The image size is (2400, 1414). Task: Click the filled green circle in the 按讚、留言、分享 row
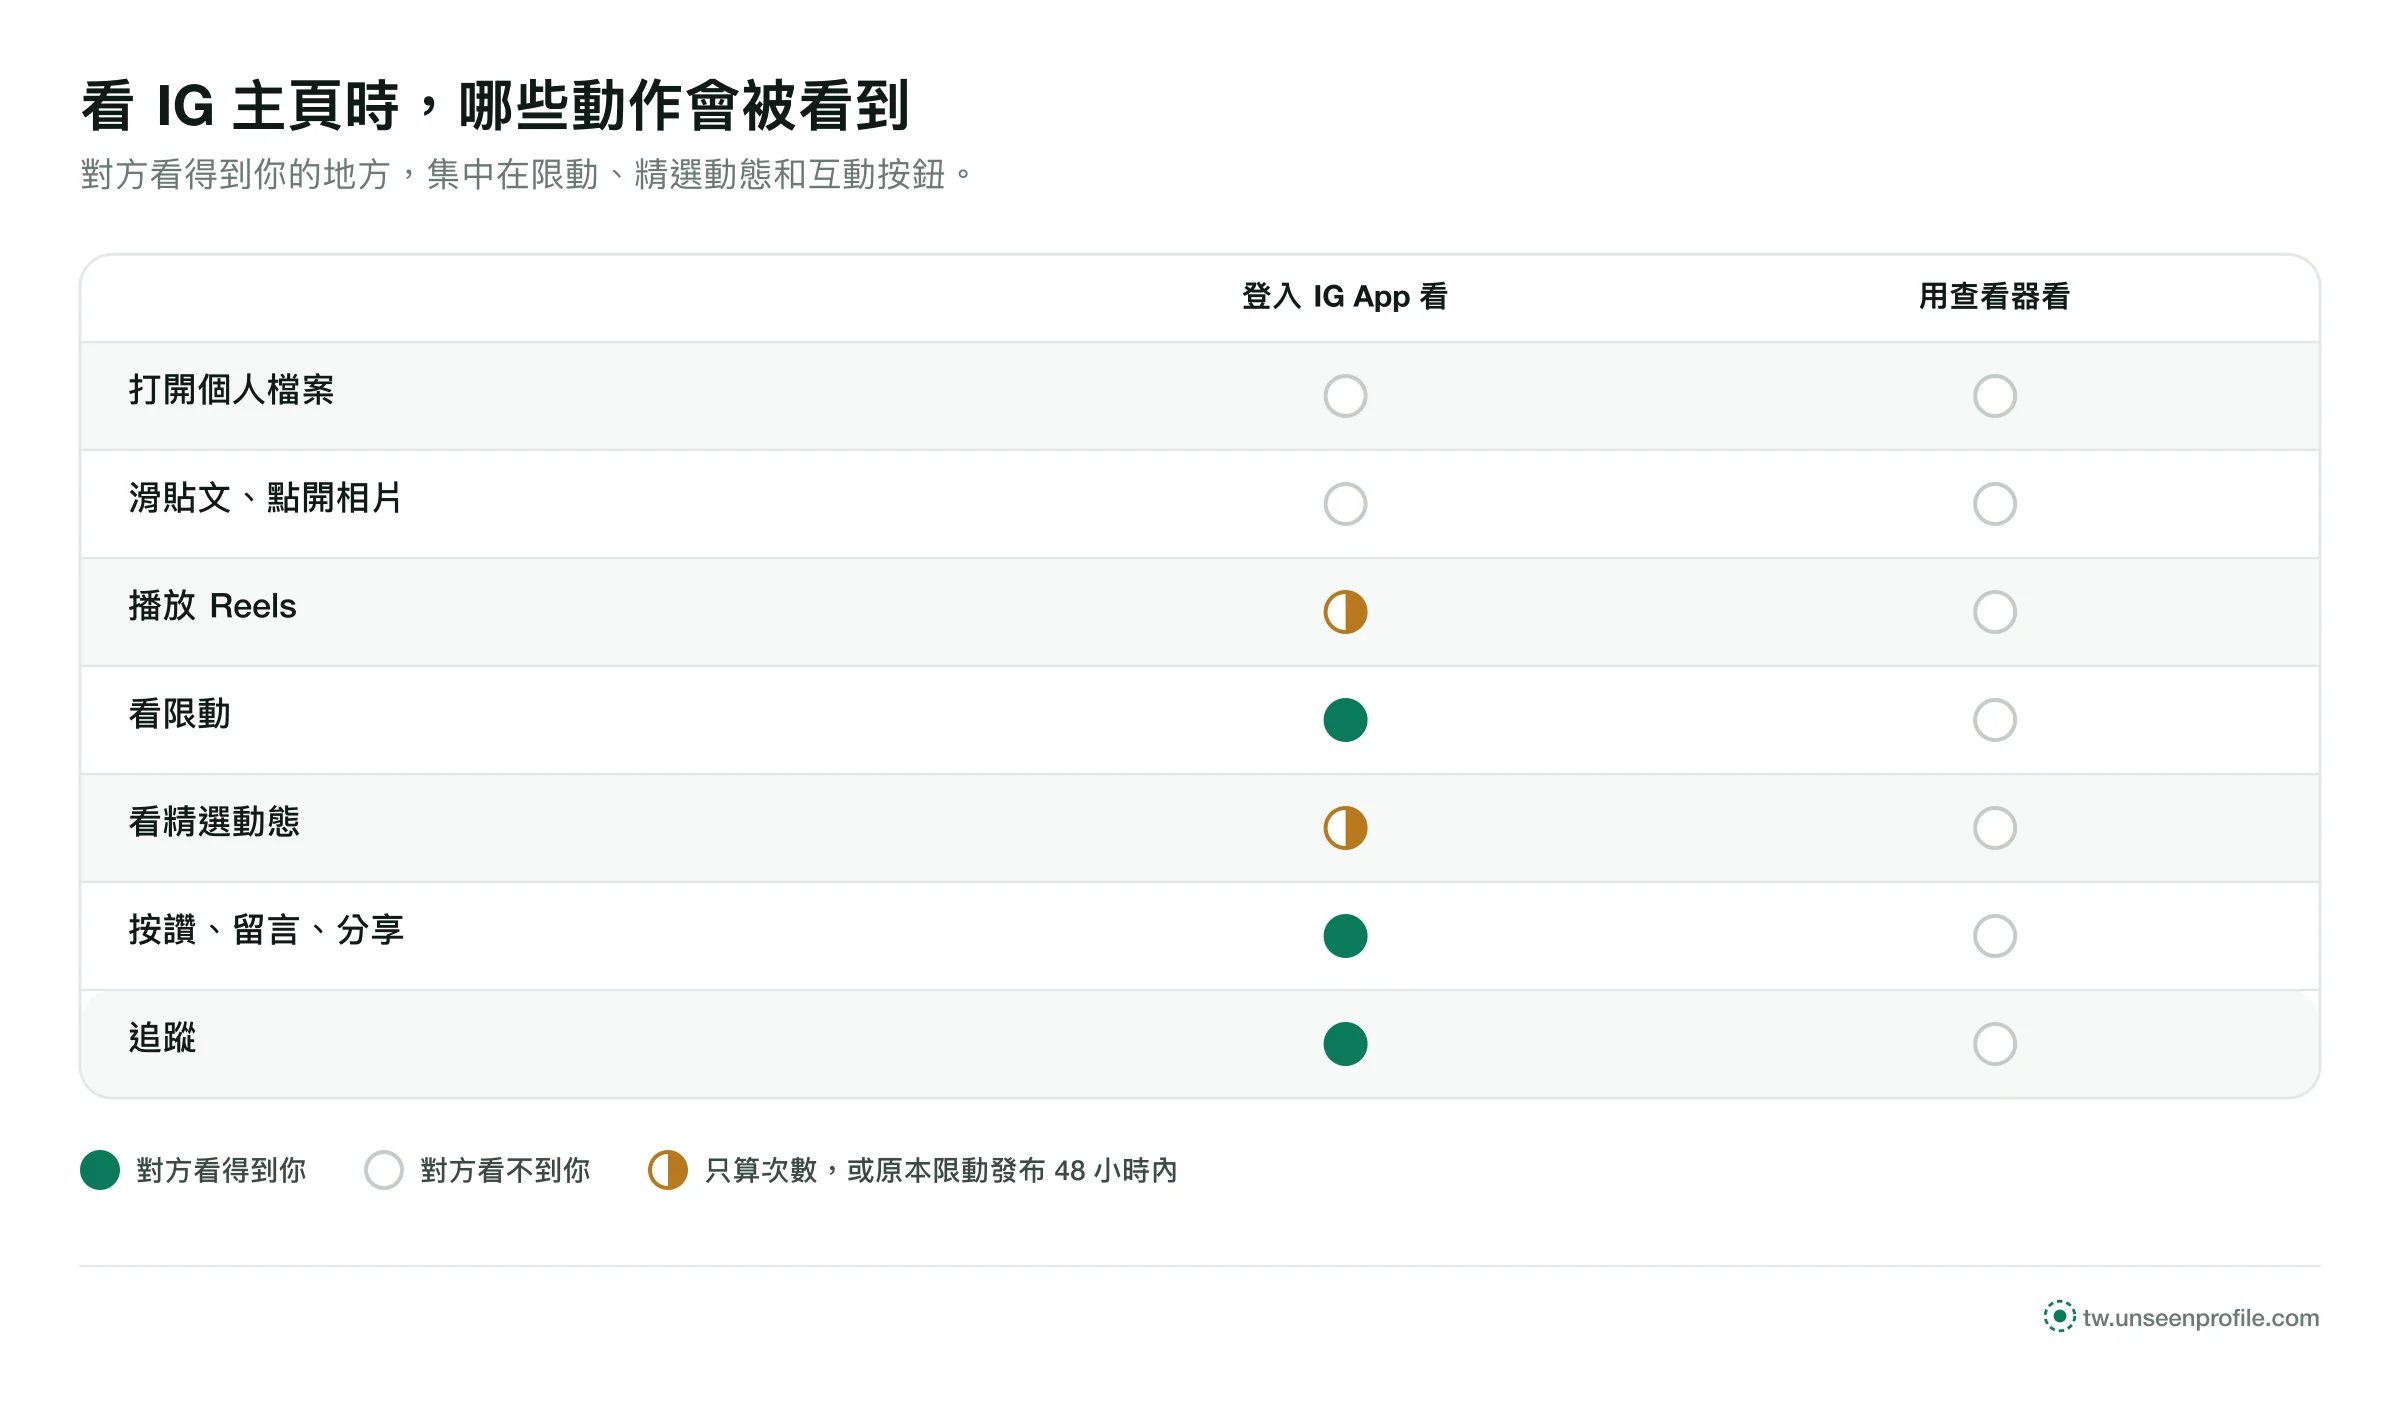1345,936
